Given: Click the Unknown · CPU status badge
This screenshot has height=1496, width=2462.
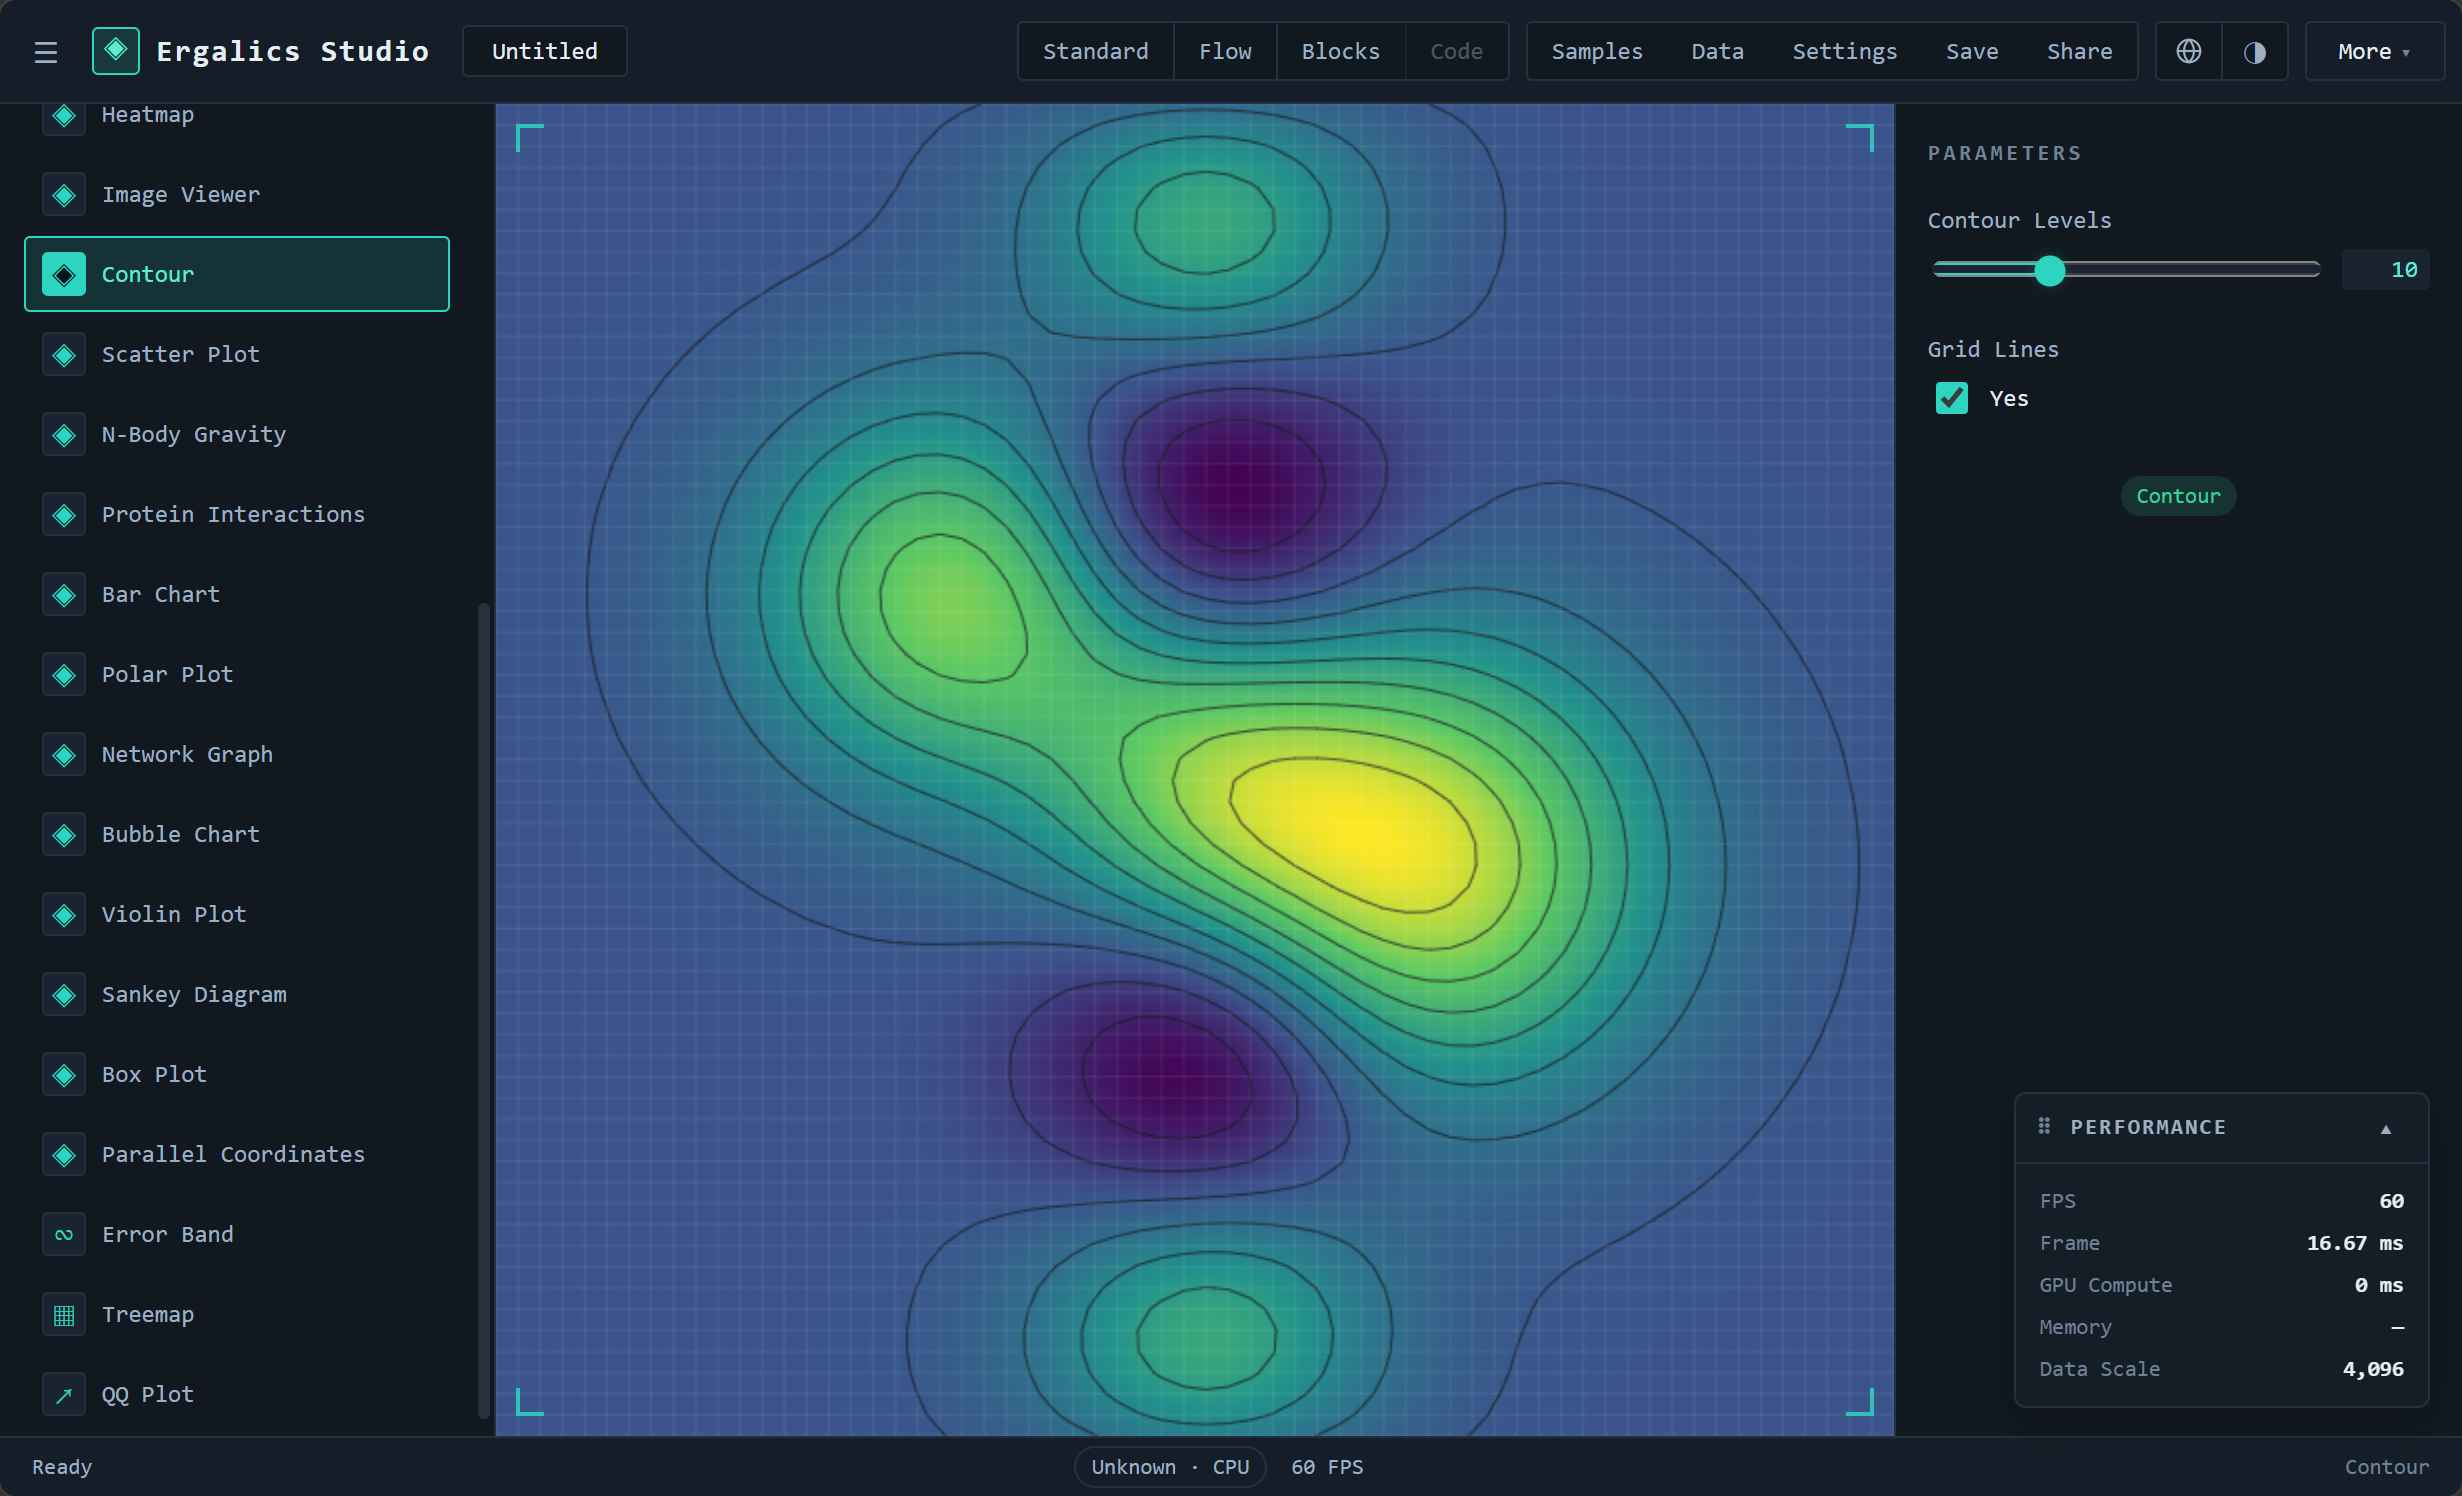Looking at the screenshot, I should (1170, 1467).
